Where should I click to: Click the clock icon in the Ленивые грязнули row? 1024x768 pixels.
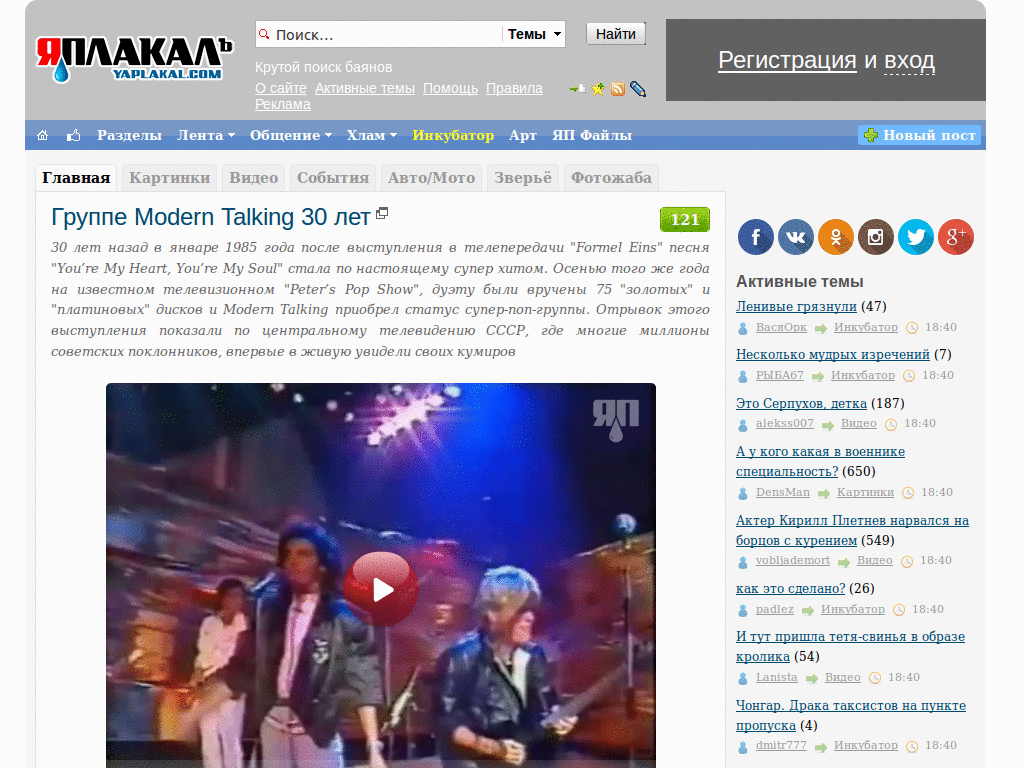pyautogui.click(x=912, y=328)
